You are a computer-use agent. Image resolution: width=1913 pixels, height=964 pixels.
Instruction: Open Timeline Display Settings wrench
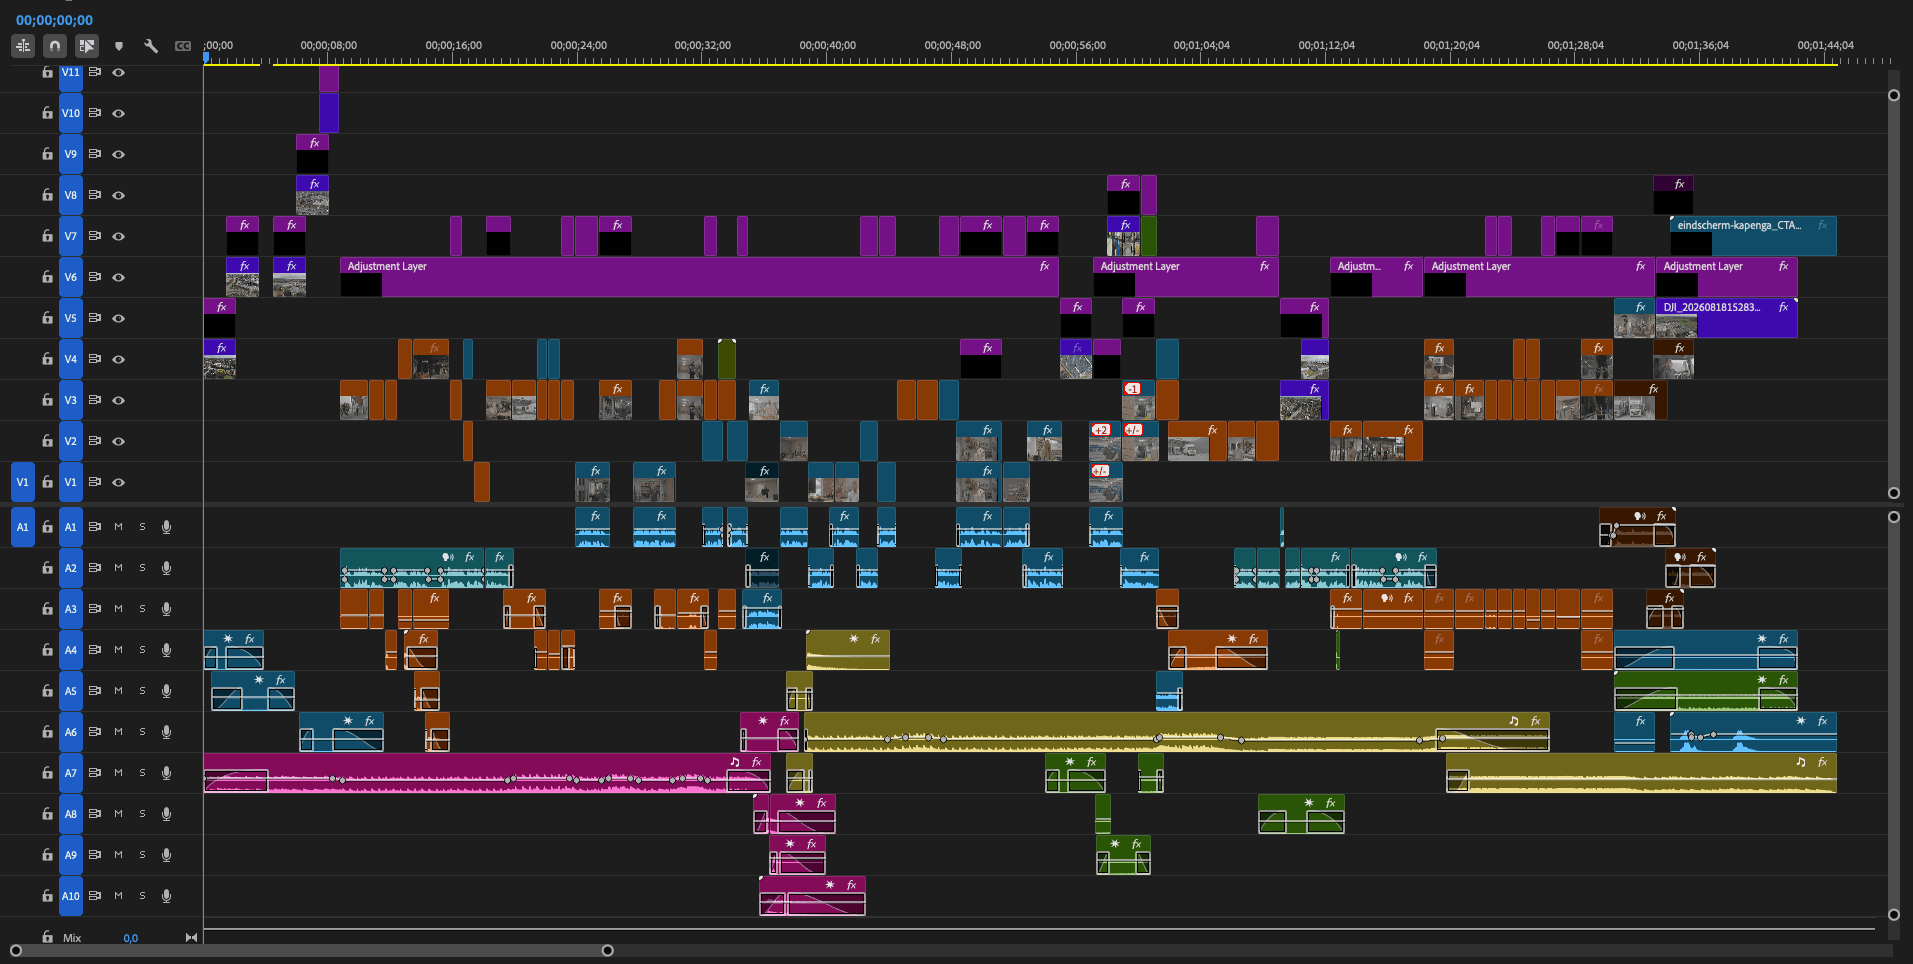pos(151,46)
